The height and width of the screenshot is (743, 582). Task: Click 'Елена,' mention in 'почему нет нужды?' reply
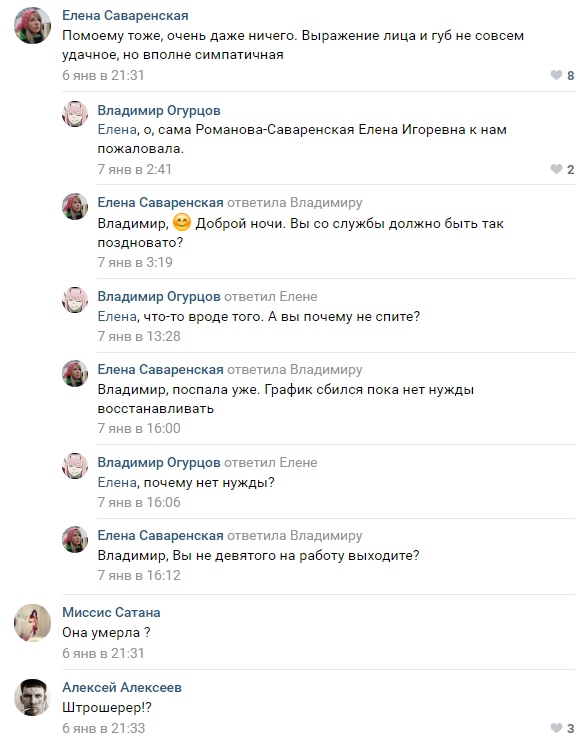[x=118, y=482]
